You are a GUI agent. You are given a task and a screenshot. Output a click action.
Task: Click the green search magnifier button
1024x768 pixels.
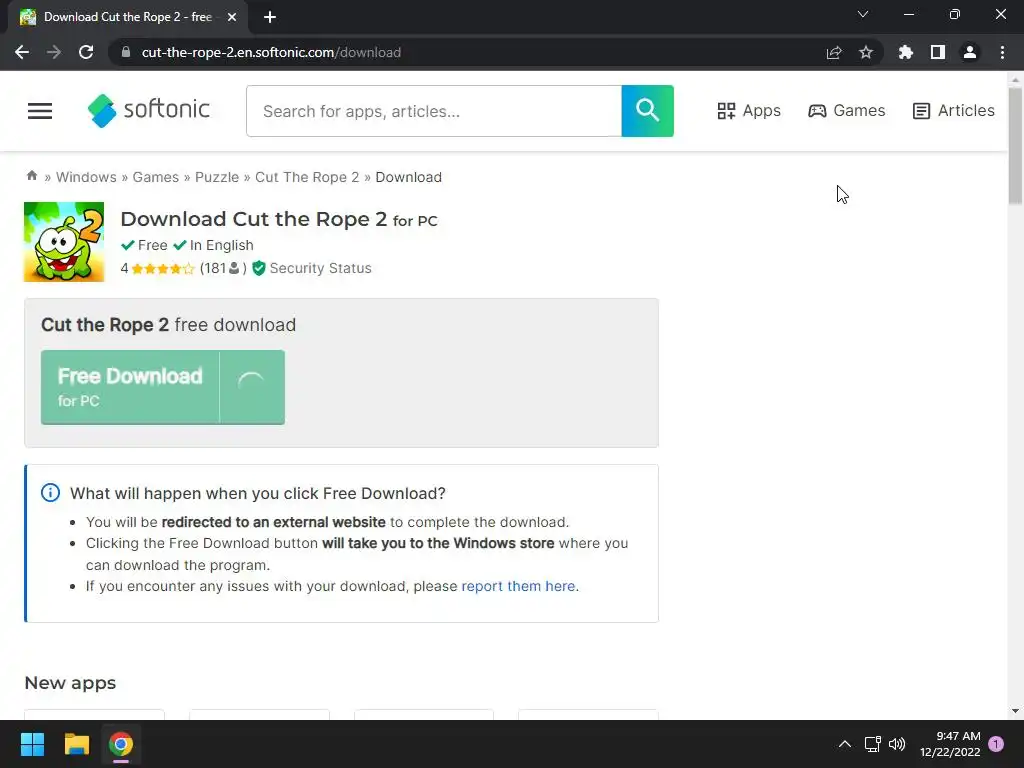tap(647, 111)
